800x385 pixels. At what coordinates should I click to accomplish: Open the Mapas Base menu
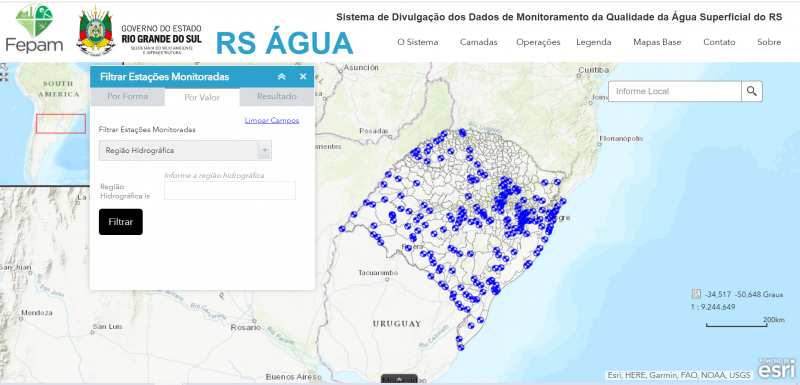(657, 42)
